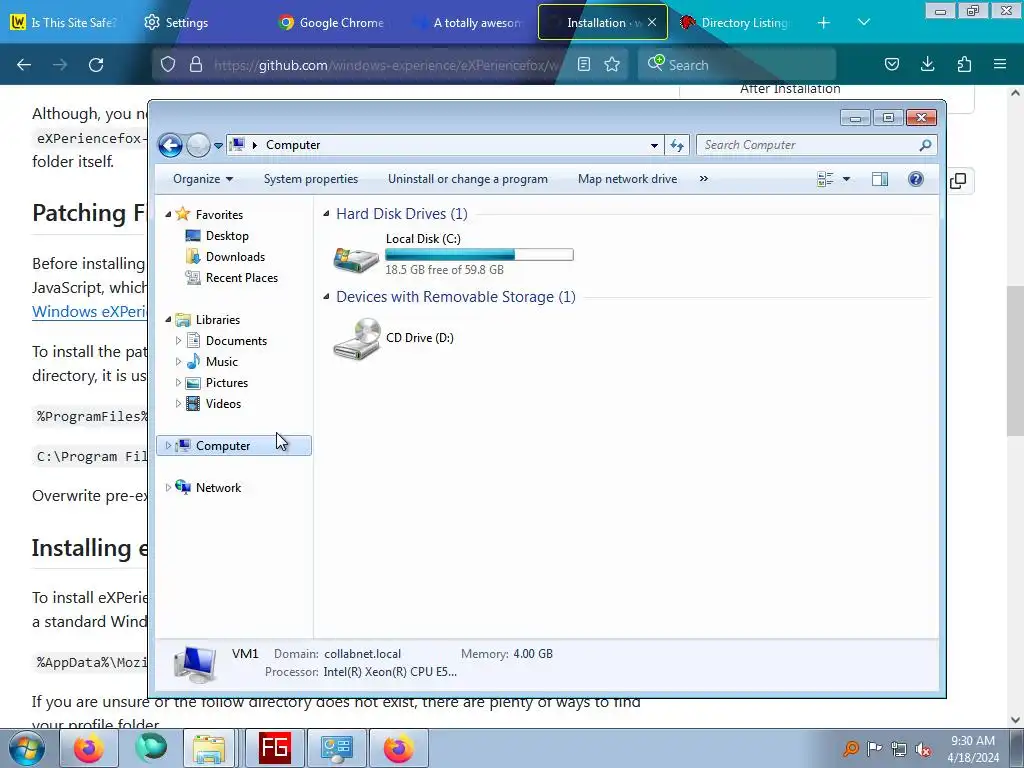
Task: Open a new browser tab
Action: pos(824,22)
